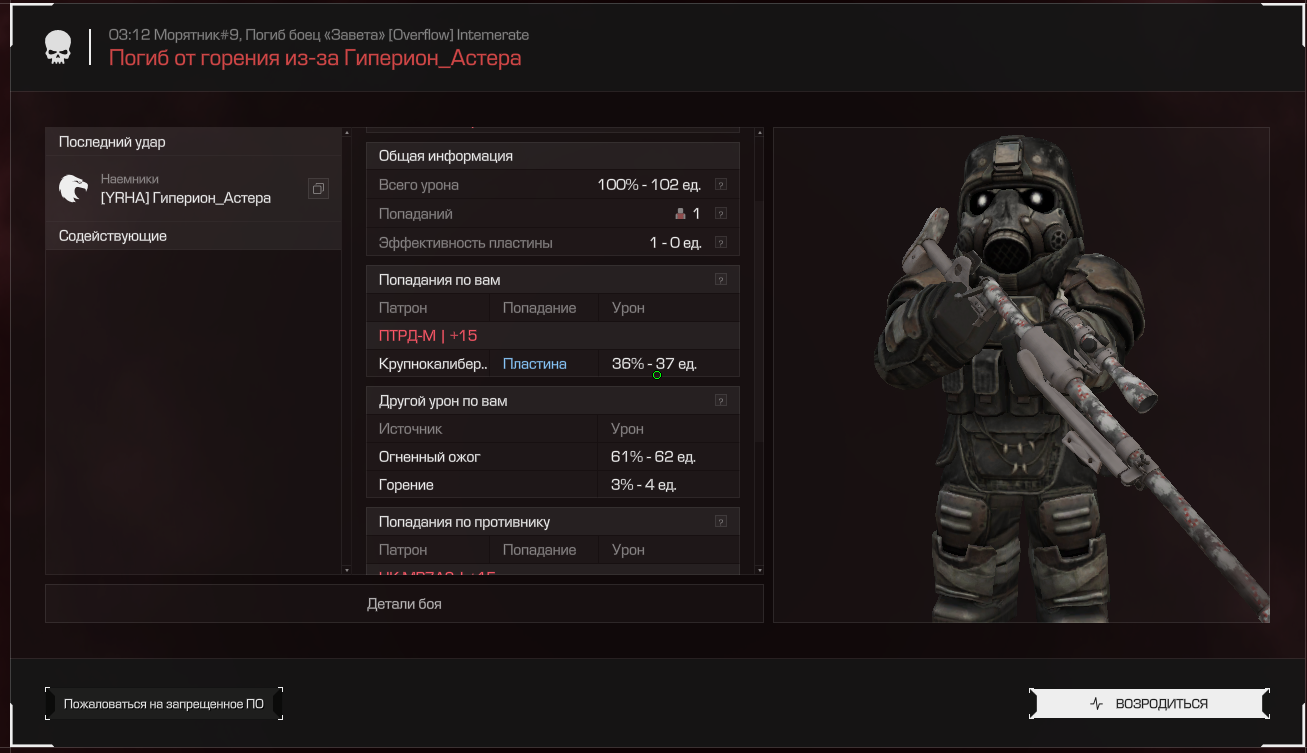Click the skull death icon in header
The height and width of the screenshot is (753, 1307).
pyautogui.click(x=58, y=47)
